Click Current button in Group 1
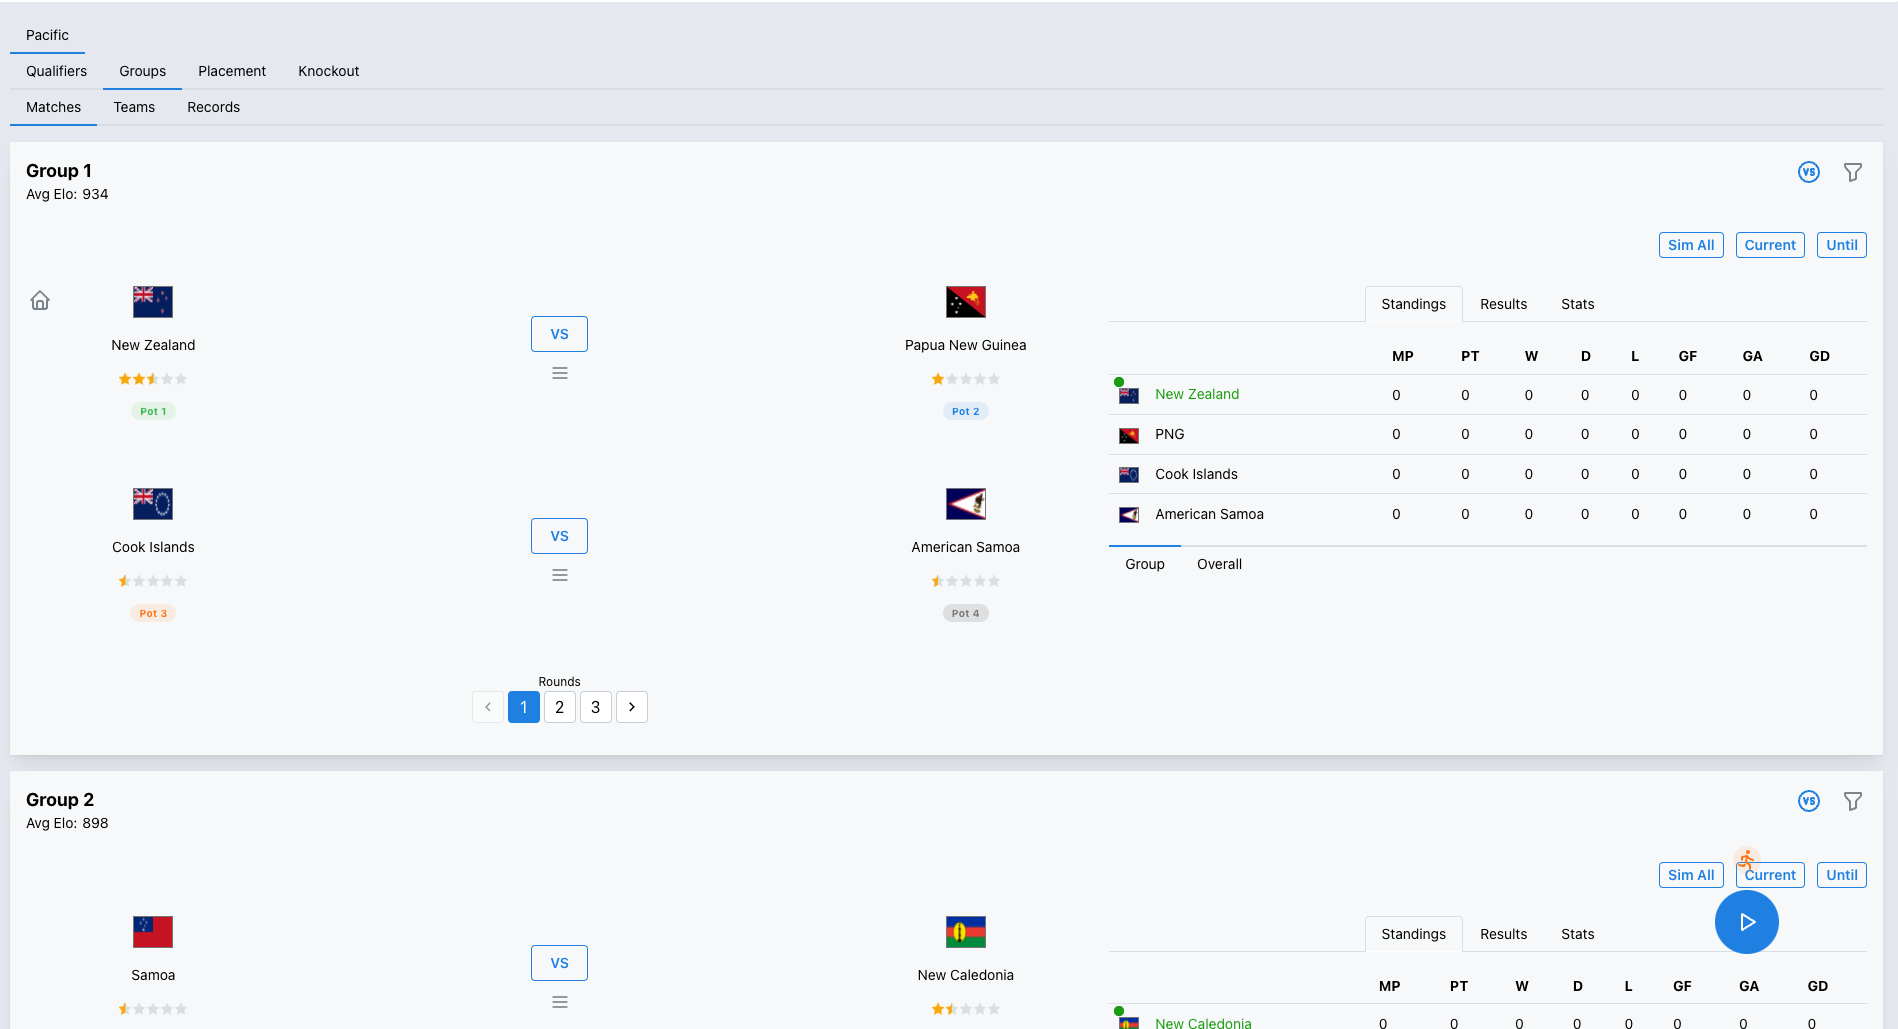Viewport: 1898px width, 1029px height. [x=1770, y=245]
